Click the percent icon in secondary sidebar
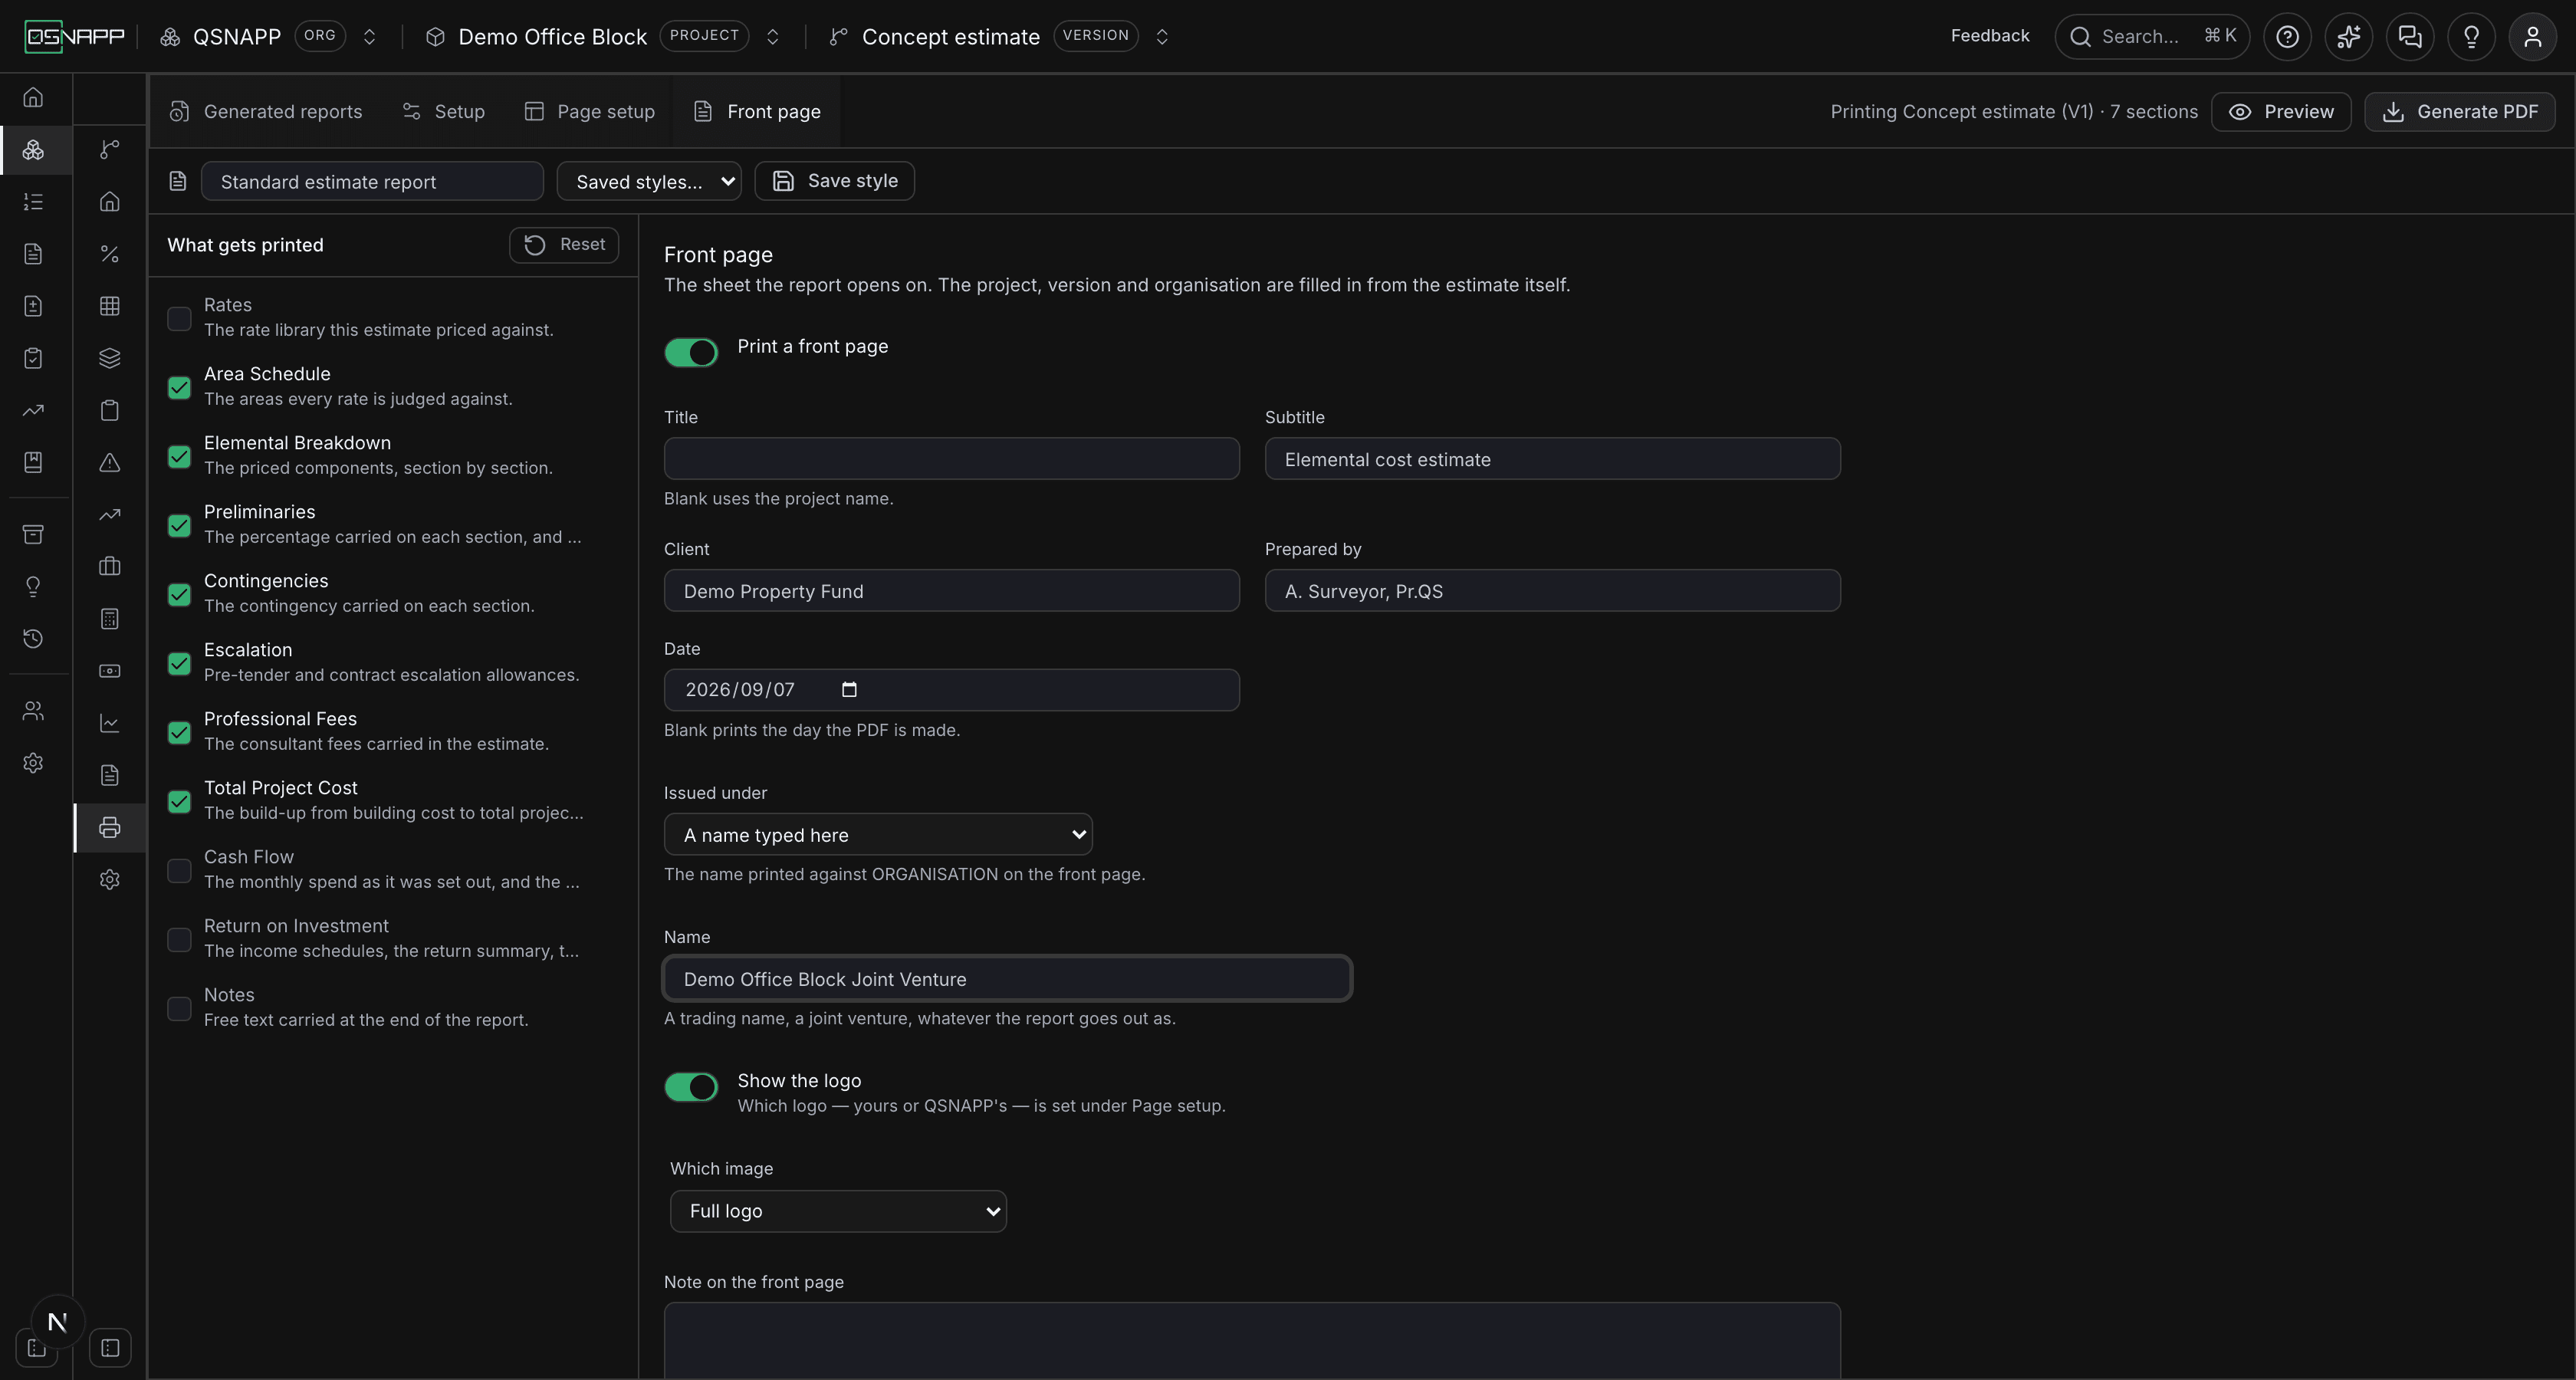The image size is (2576, 1380). click(x=110, y=254)
